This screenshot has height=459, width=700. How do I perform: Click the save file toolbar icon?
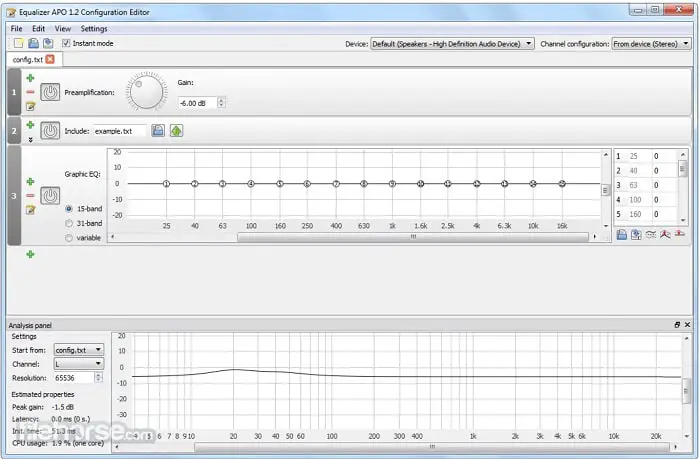coord(48,43)
